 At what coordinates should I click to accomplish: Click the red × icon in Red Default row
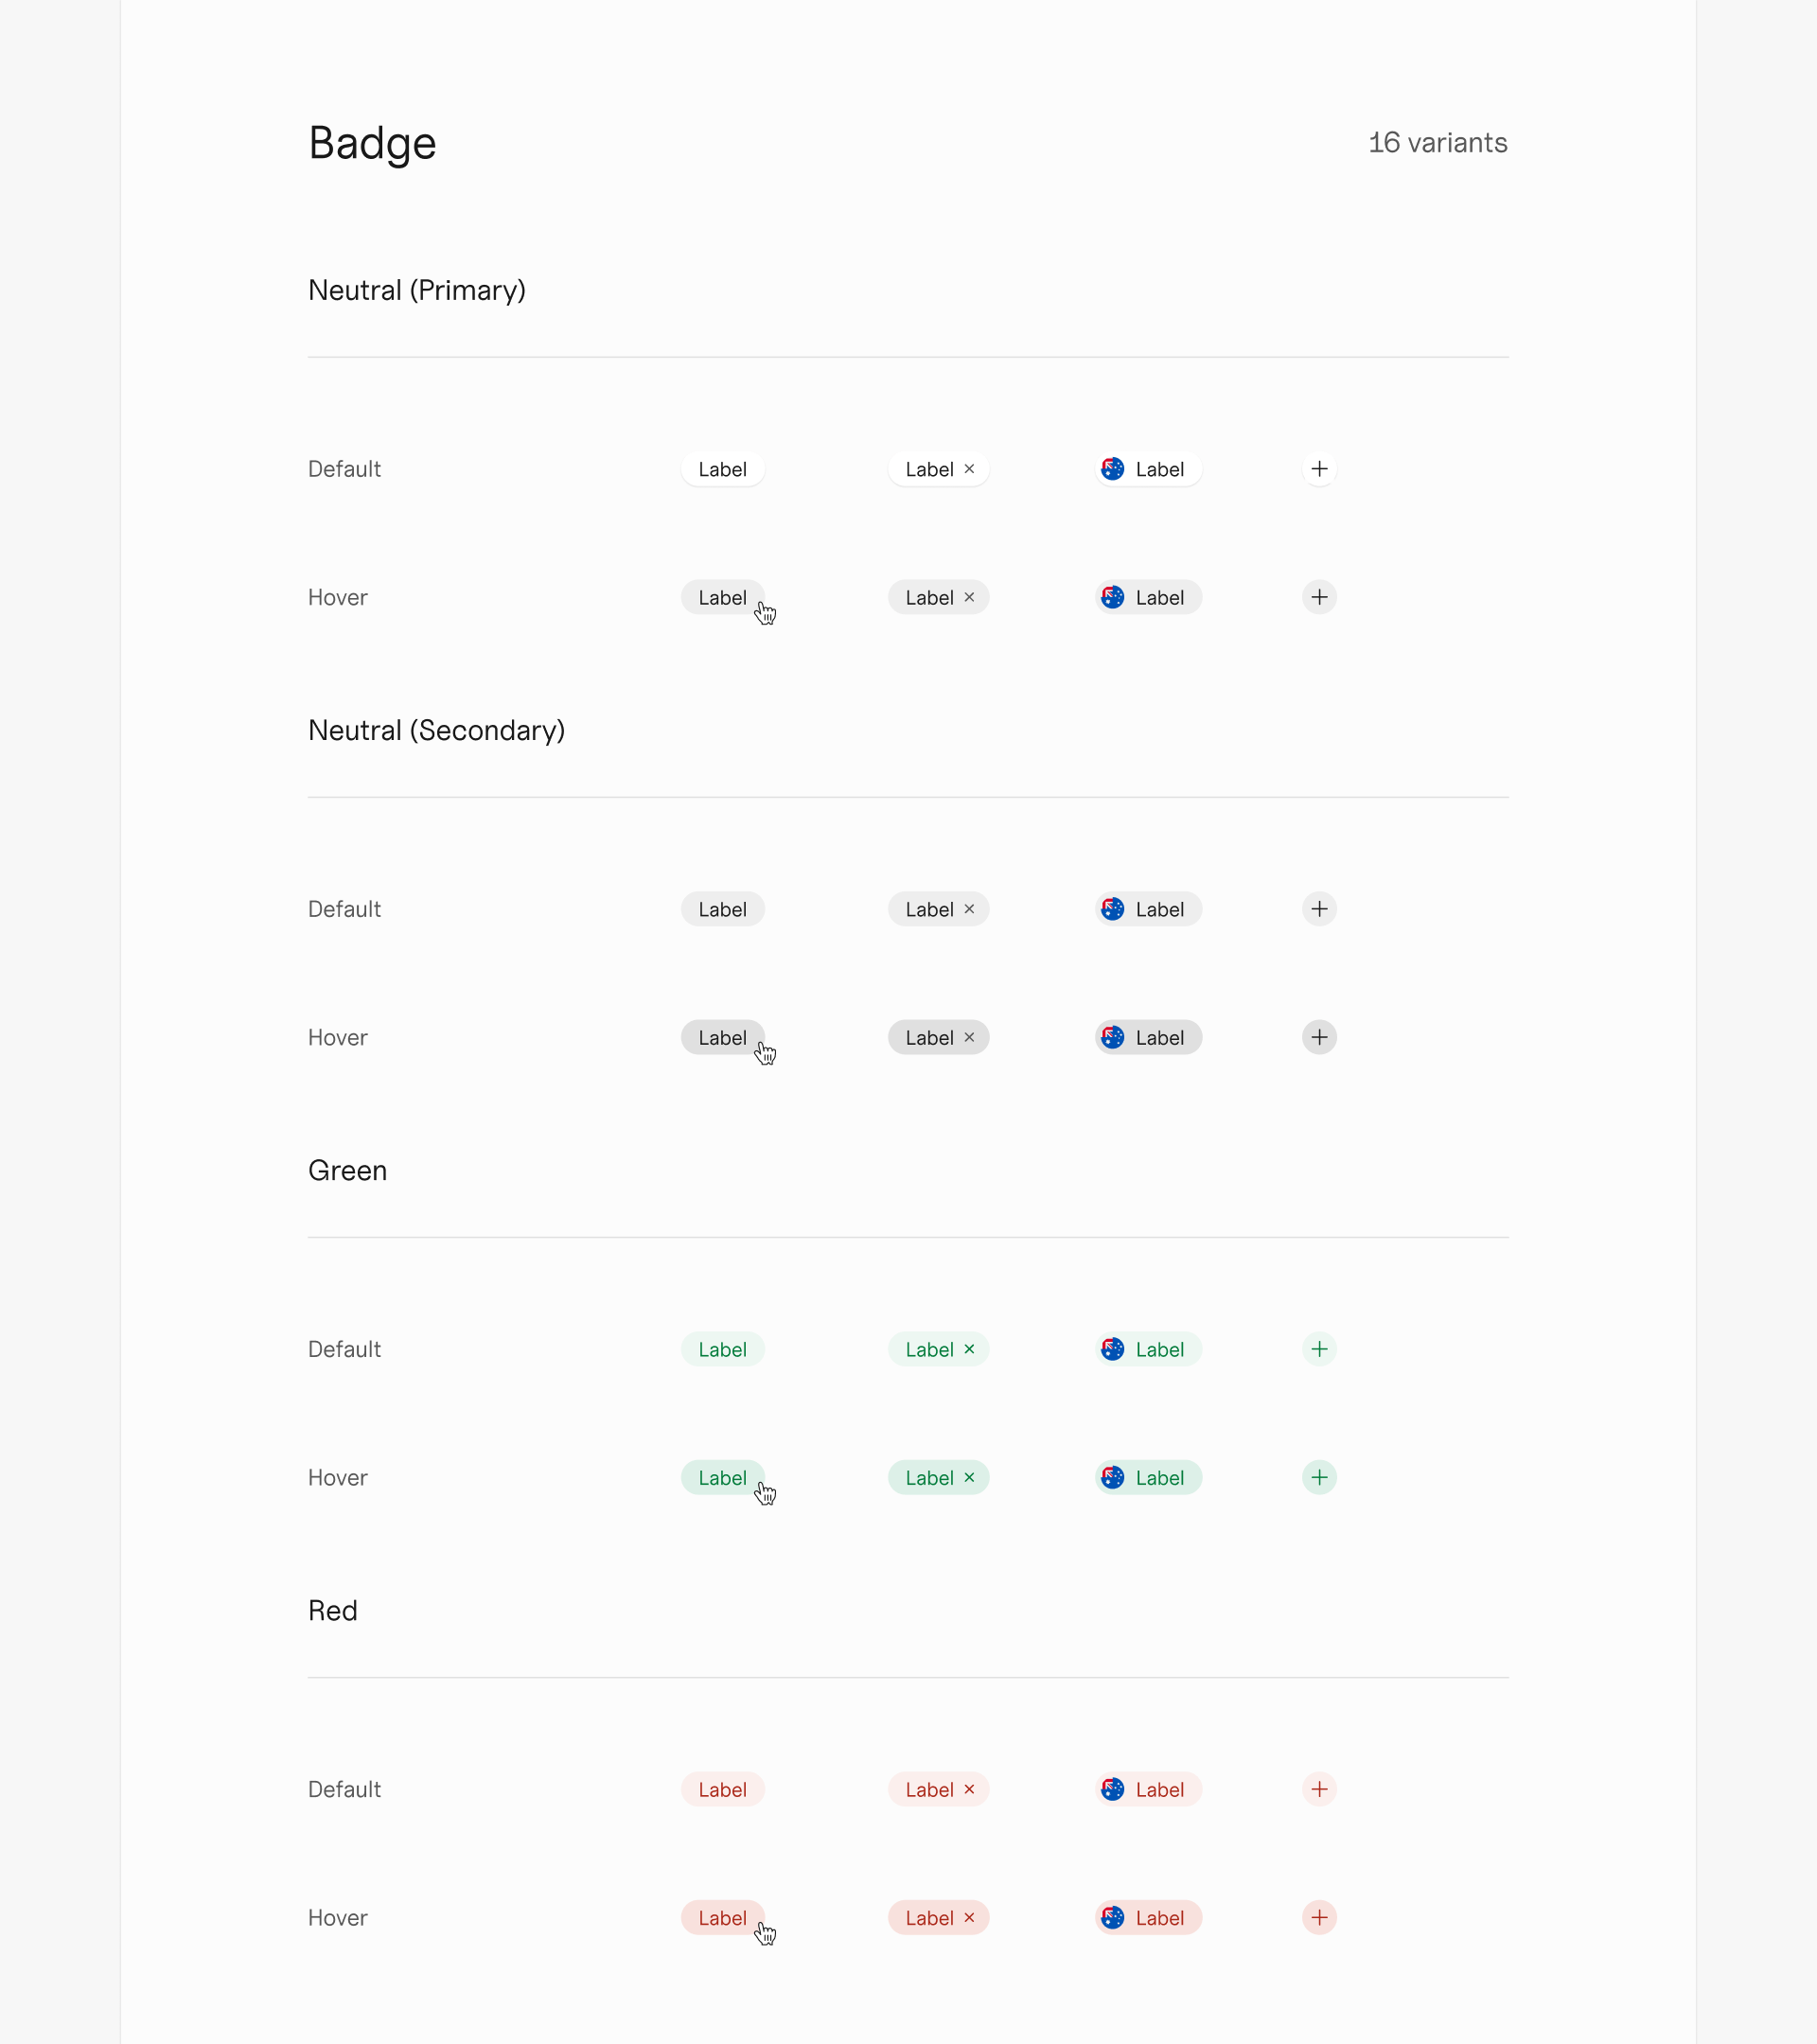(x=969, y=1789)
